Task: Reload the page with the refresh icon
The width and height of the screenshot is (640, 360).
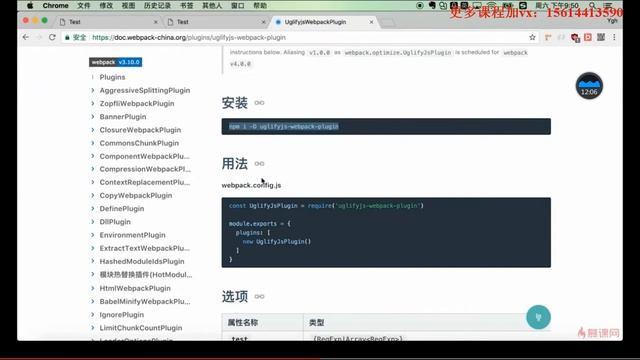Action: coord(52,37)
